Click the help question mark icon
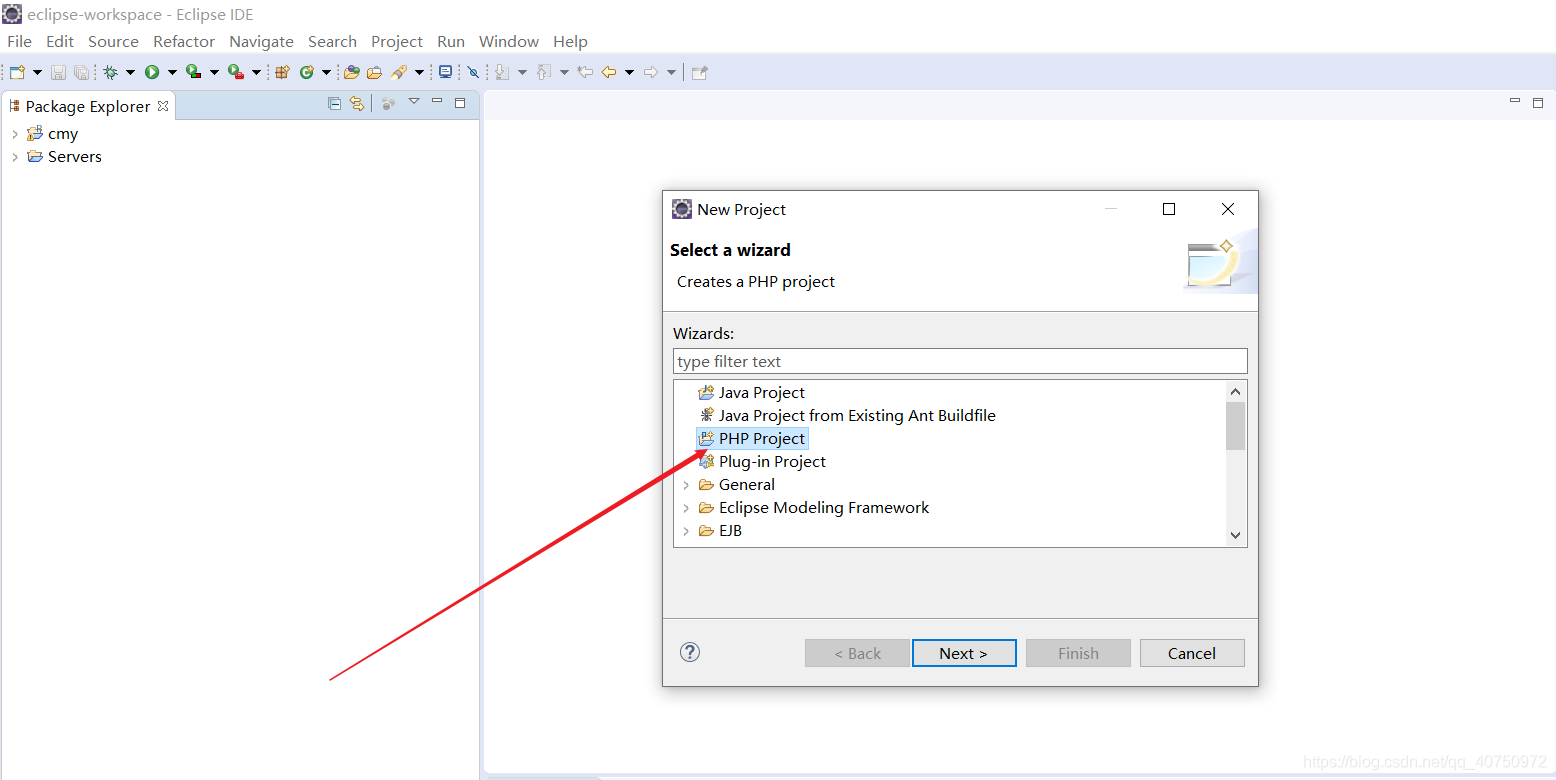The height and width of the screenshot is (780, 1556). [x=690, y=652]
